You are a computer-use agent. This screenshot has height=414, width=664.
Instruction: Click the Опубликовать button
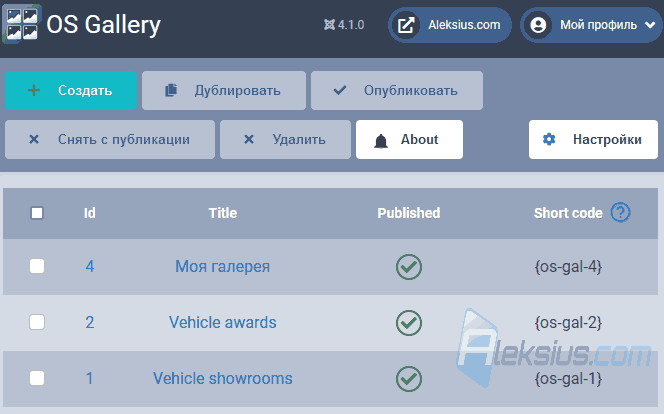tap(397, 91)
